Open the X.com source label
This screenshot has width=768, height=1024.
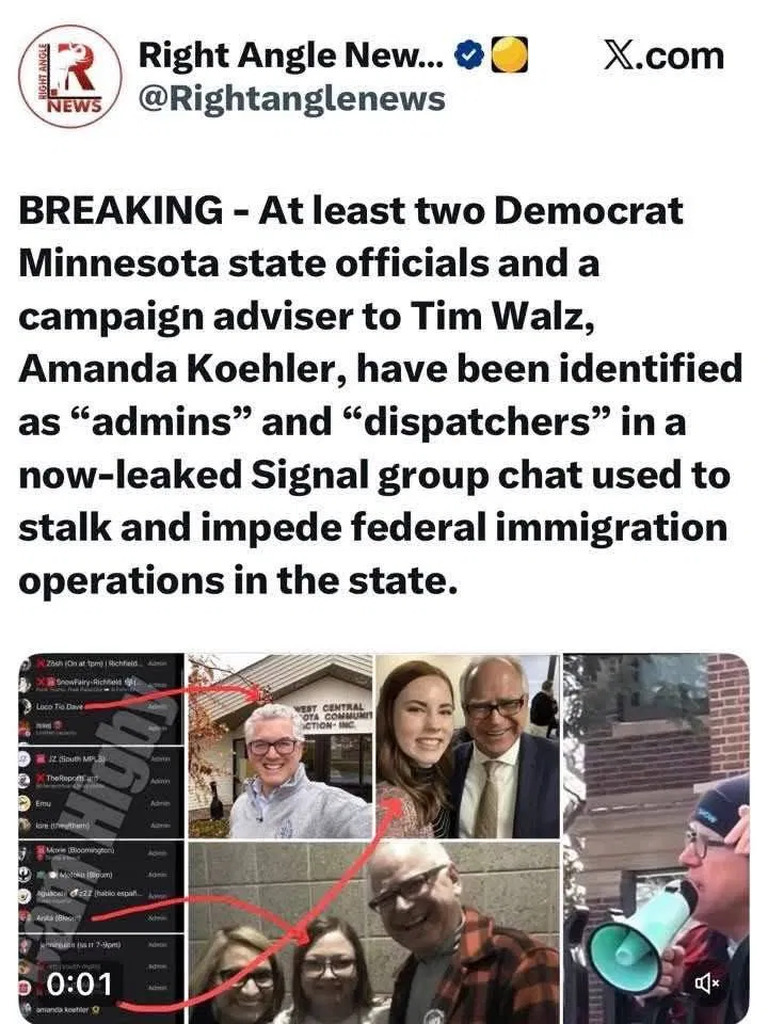664,56
